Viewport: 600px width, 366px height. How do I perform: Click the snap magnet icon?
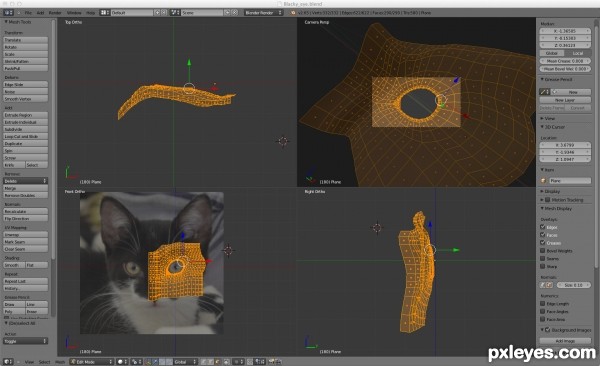(x=250, y=361)
